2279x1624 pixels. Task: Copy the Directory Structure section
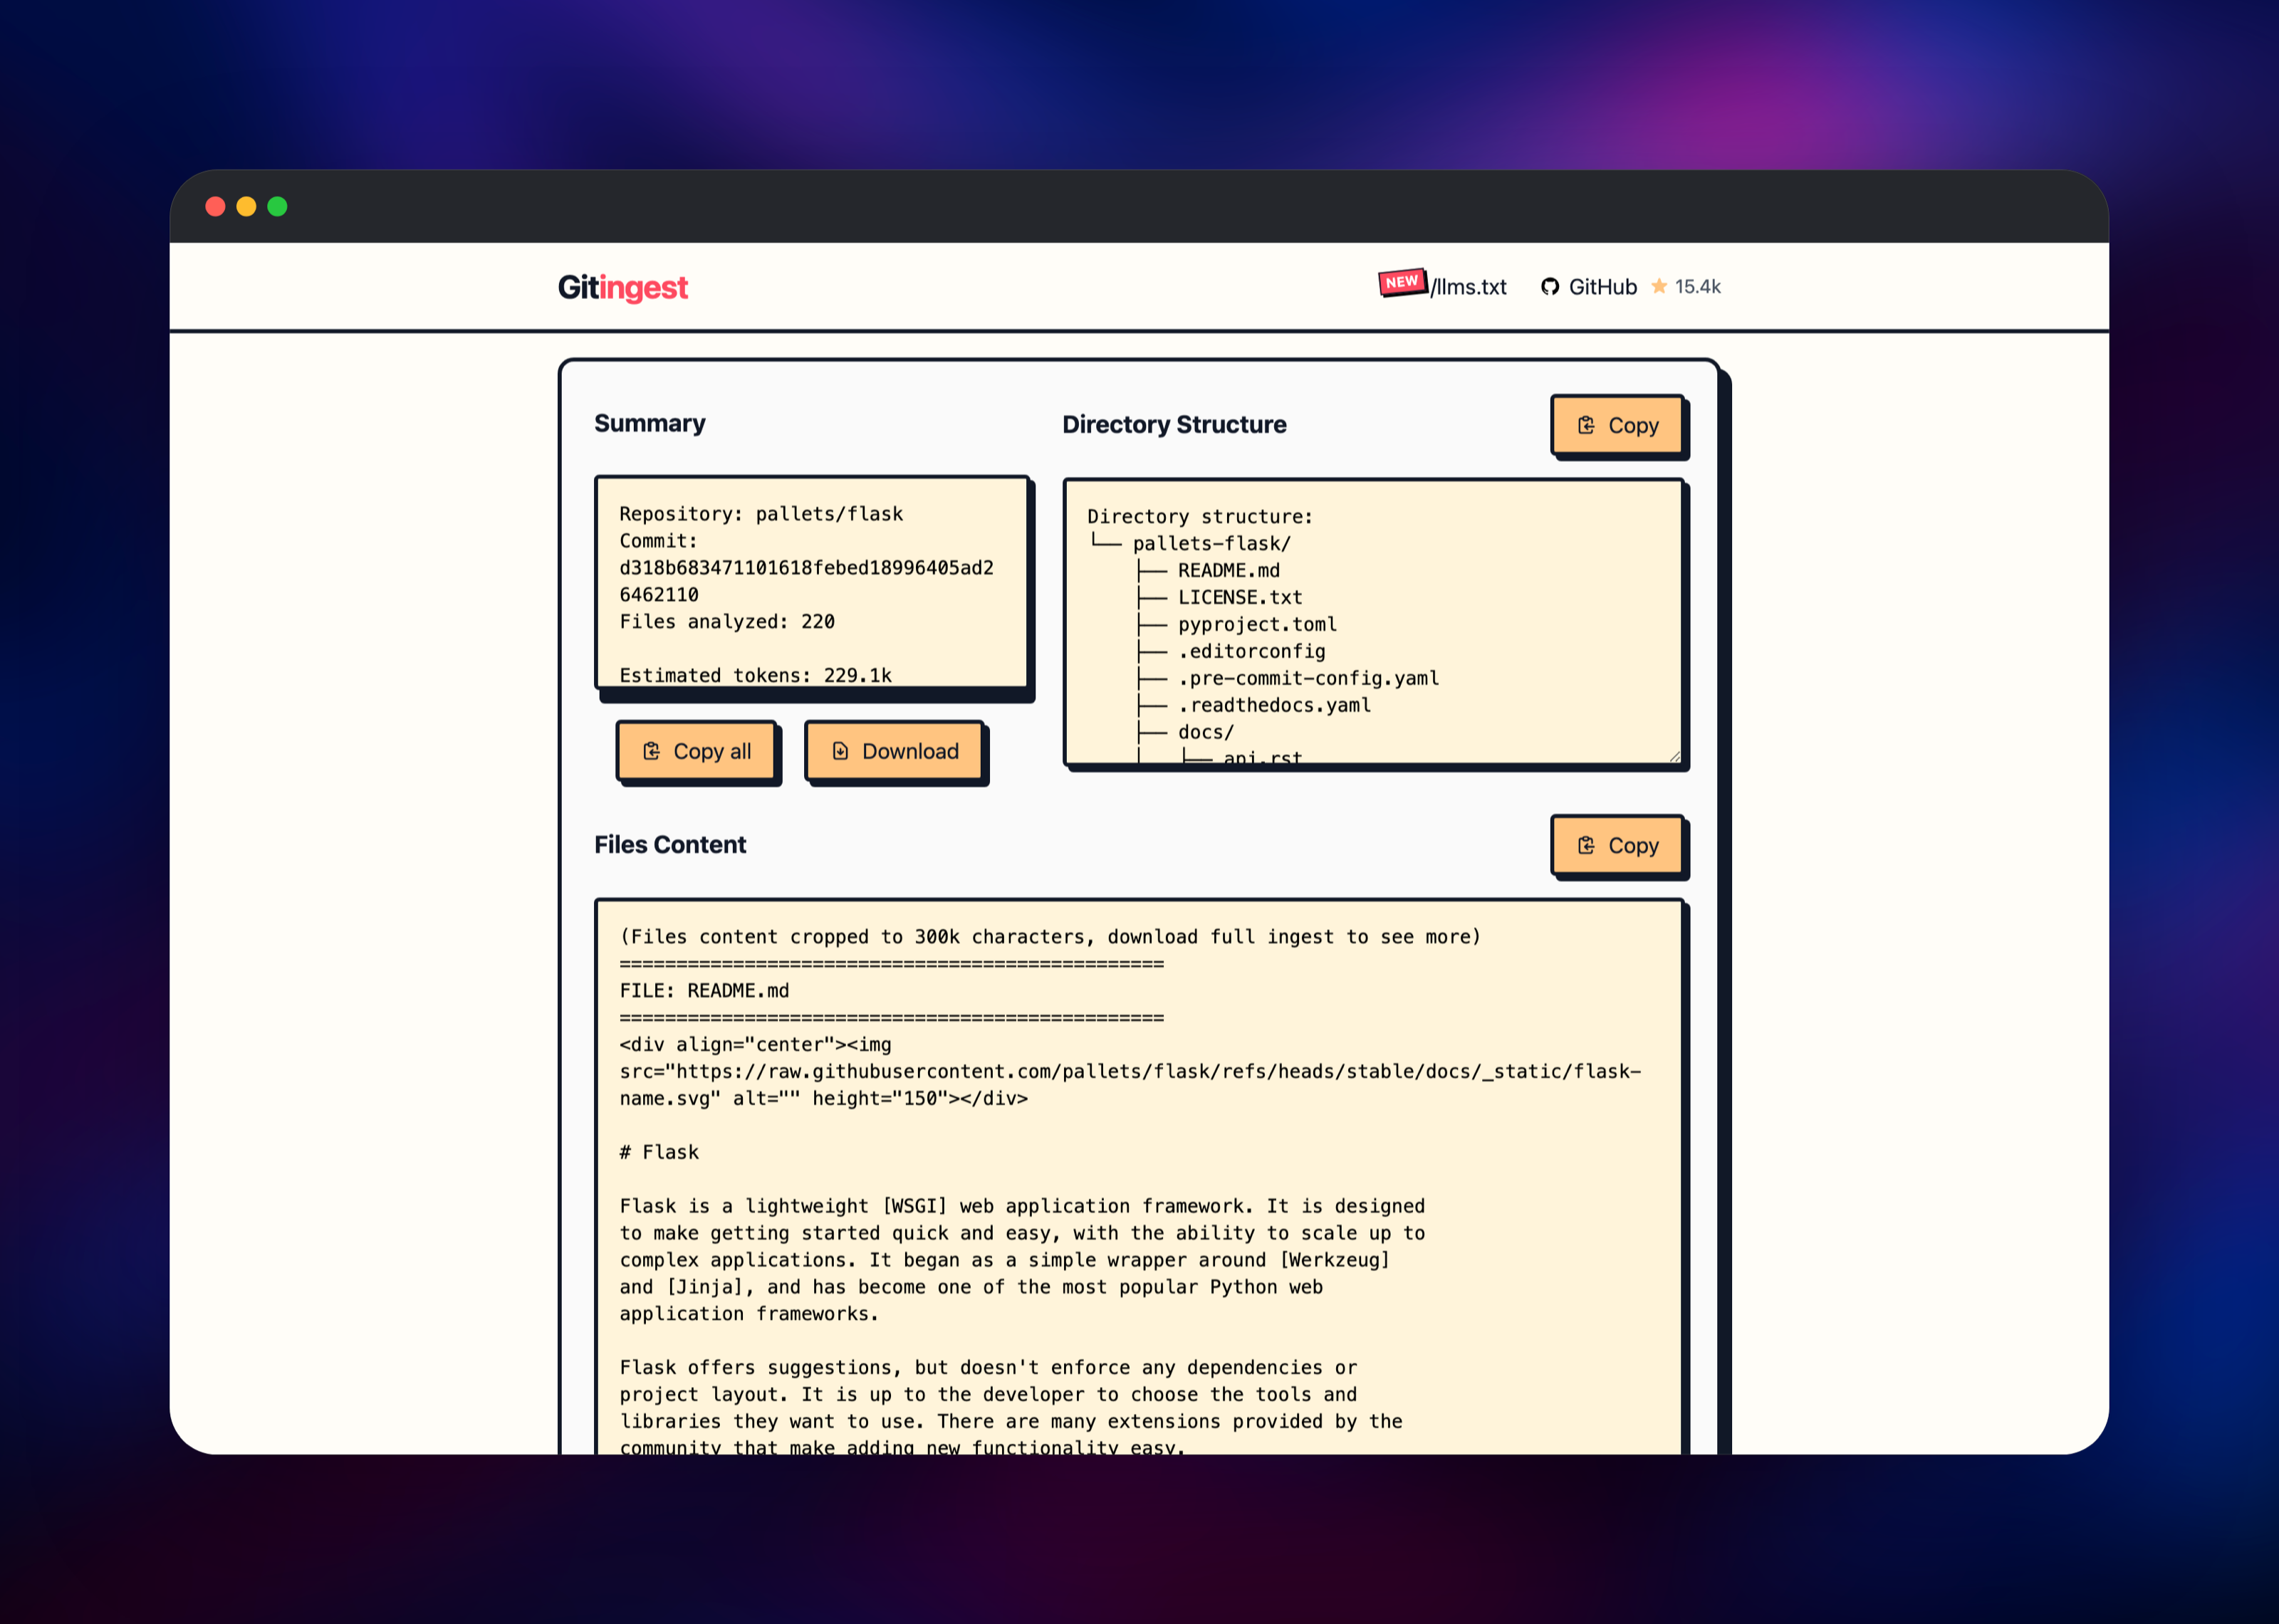click(1617, 425)
